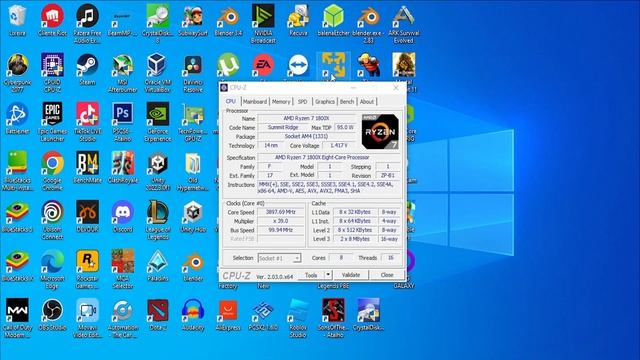Select the Microsoft Edge desktop icon
640x360 pixels.
[52, 269]
